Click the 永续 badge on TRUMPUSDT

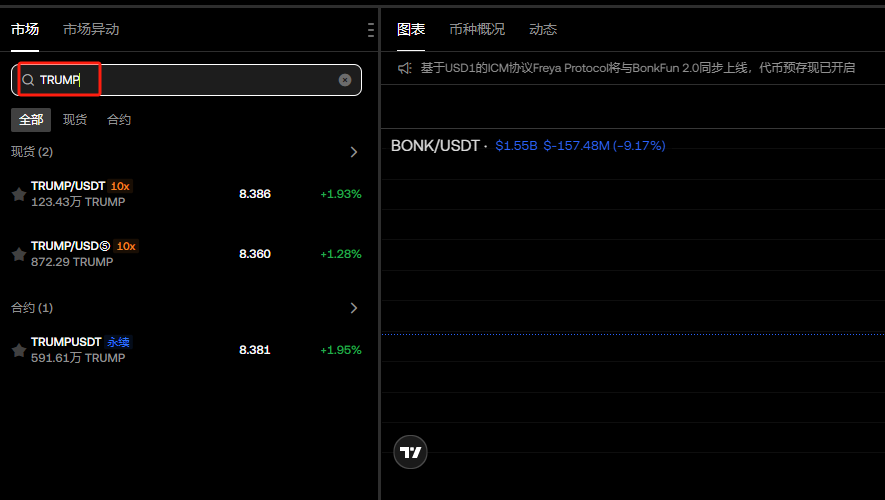pyautogui.click(x=119, y=342)
